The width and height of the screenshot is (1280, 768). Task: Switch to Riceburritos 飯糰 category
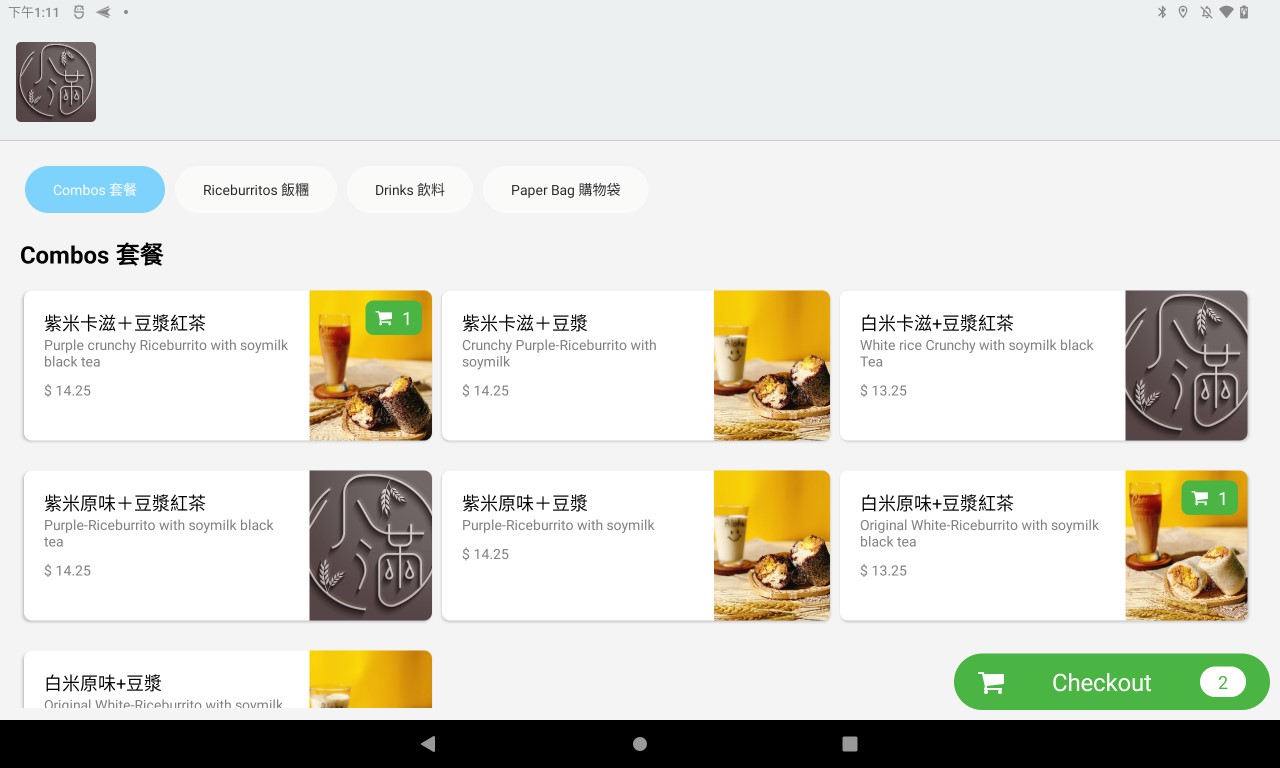[255, 190]
